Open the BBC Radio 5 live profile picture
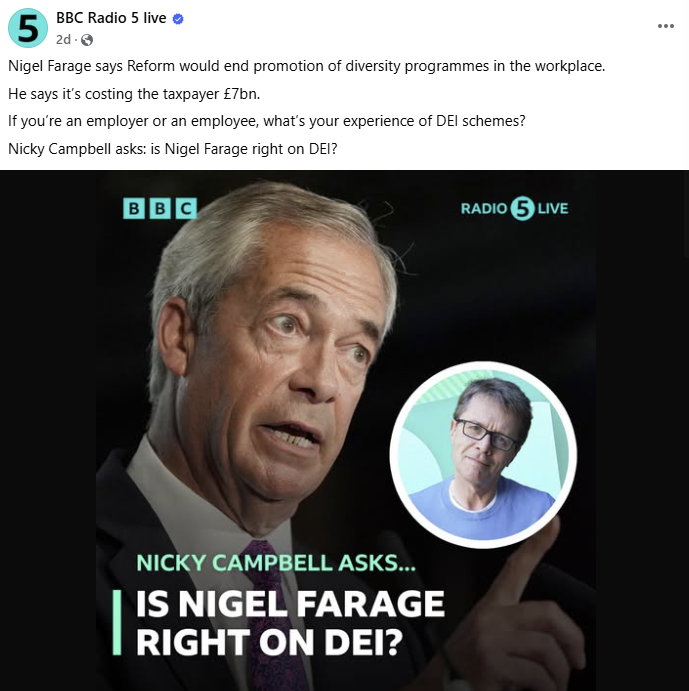This screenshot has width=689, height=691. [x=28, y=28]
